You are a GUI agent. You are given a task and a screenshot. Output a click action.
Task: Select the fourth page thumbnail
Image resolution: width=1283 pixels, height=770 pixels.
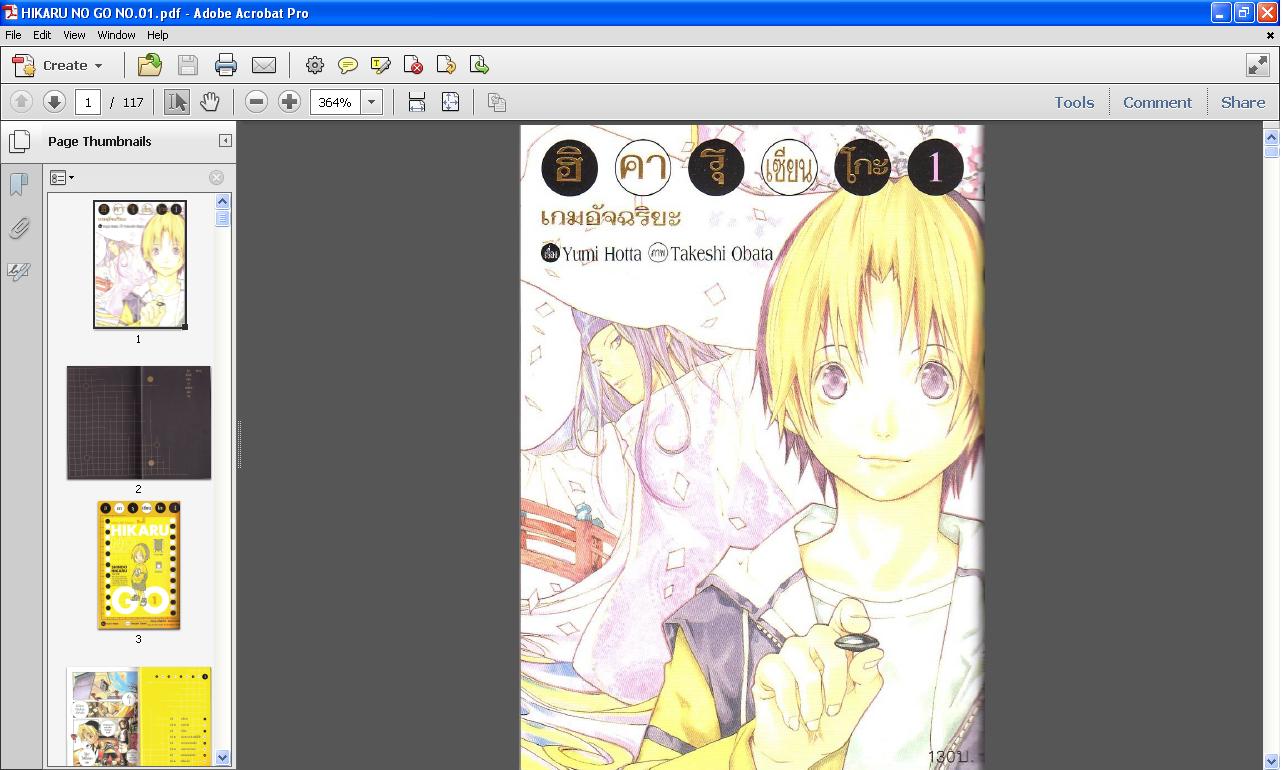(x=139, y=716)
